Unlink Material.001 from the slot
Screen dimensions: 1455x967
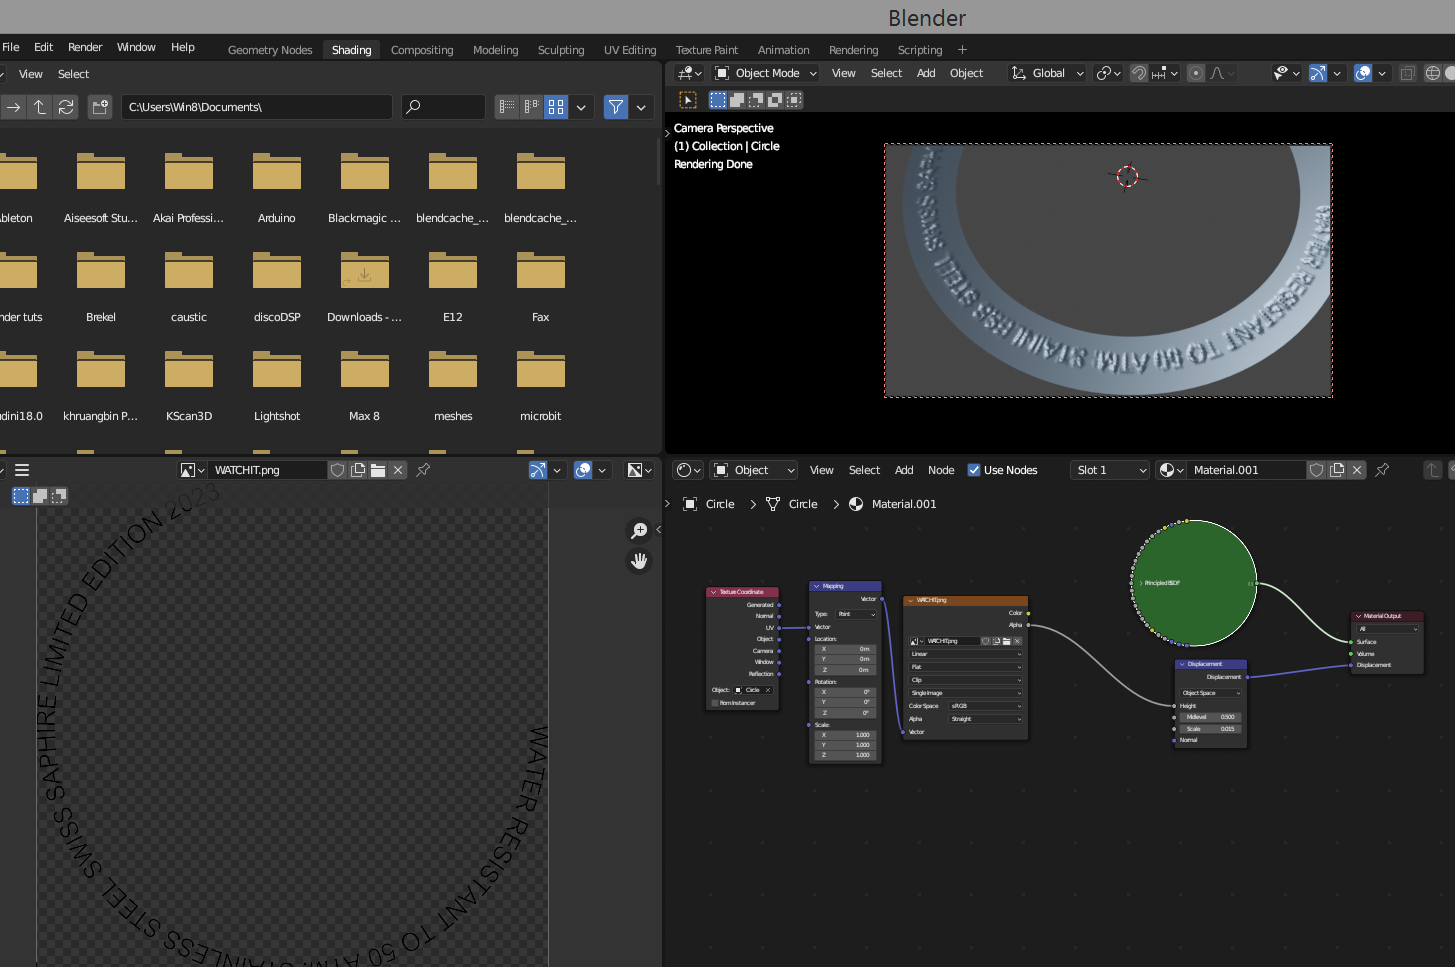(x=1357, y=470)
